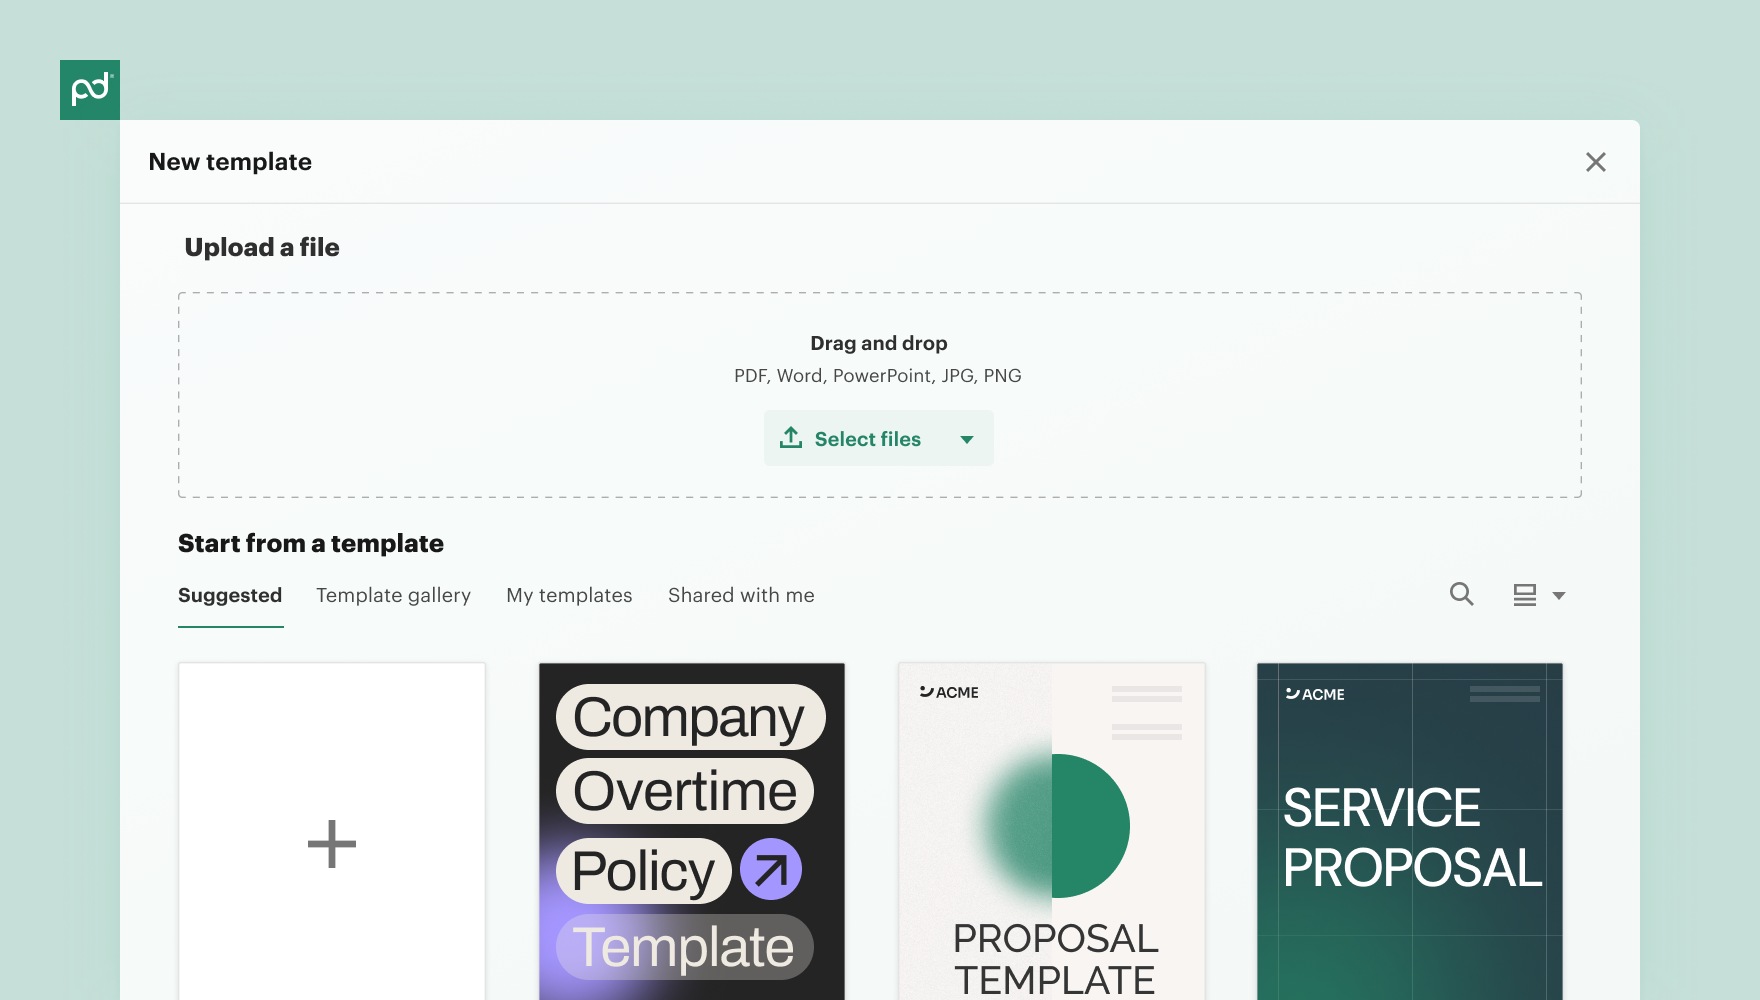This screenshot has width=1760, height=1000.
Task: Select the Service Proposal template card
Action: pos(1410,831)
